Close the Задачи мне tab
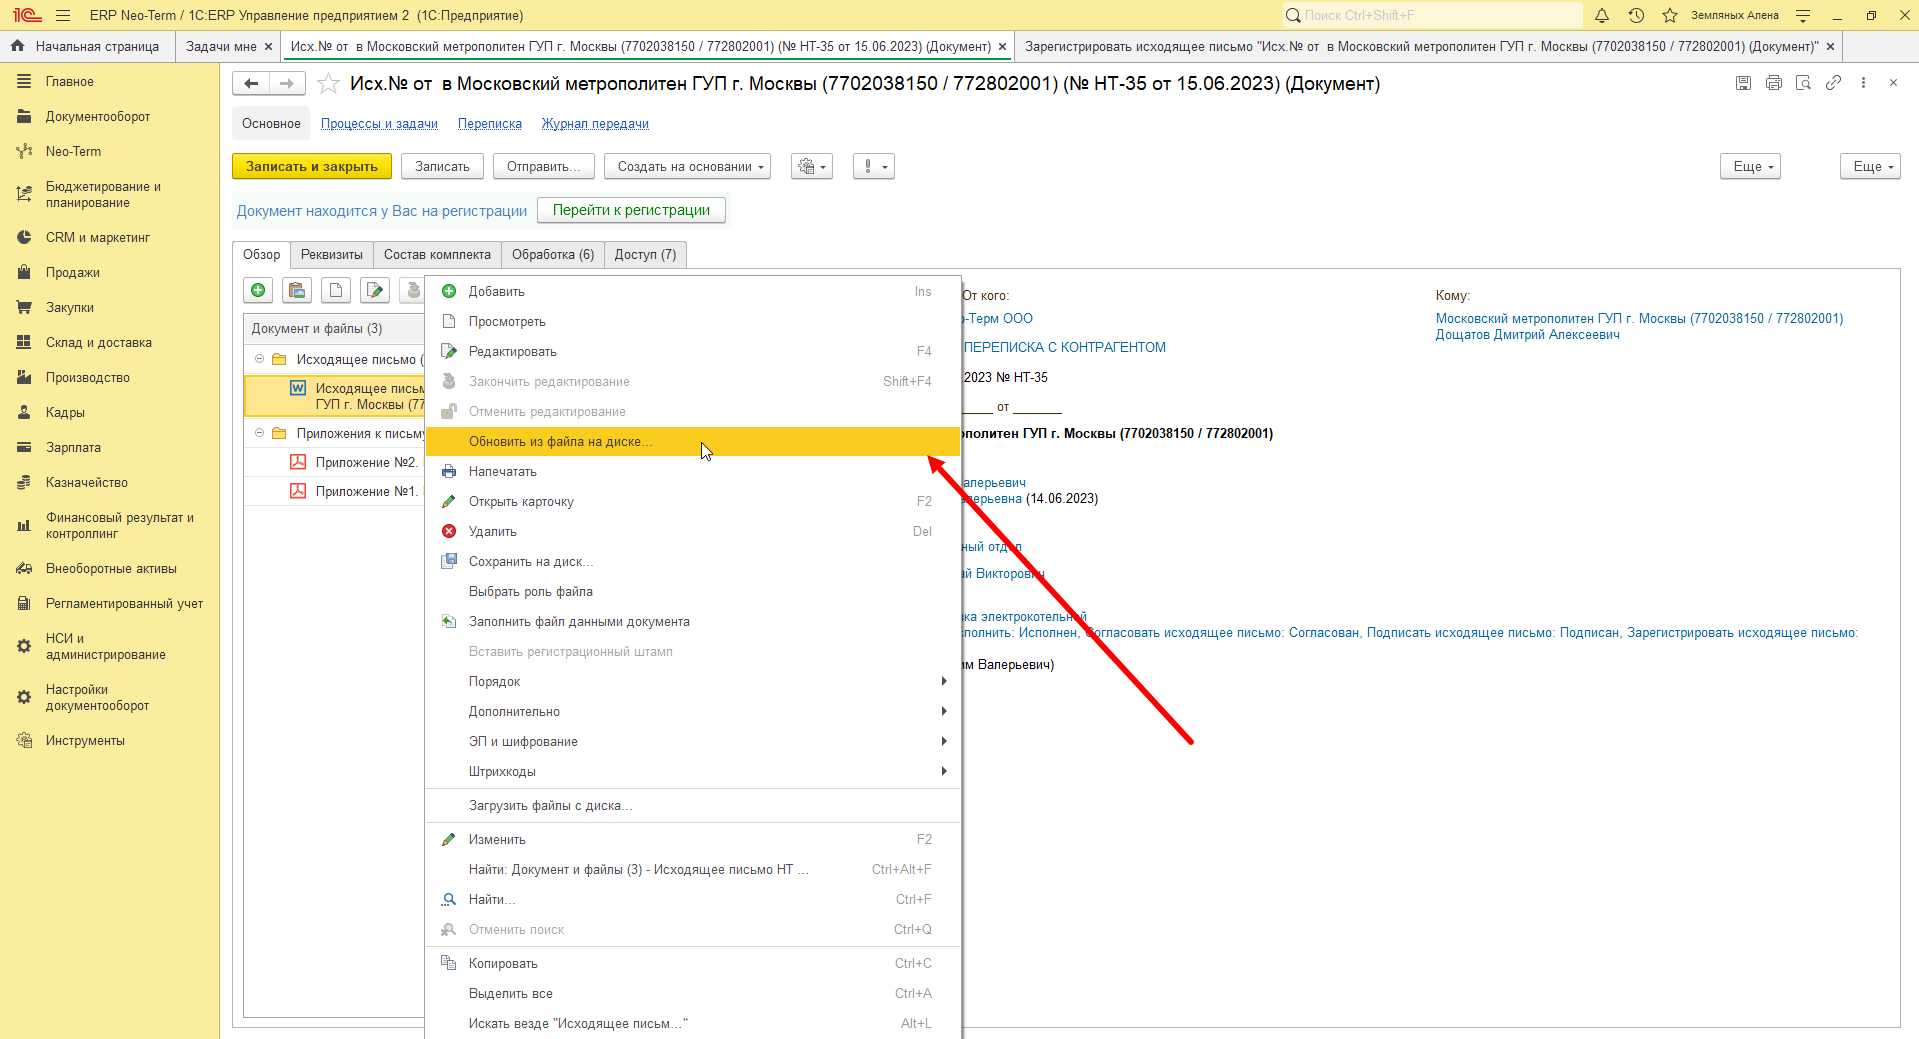Screen dimensions: 1919x1039 (268, 46)
